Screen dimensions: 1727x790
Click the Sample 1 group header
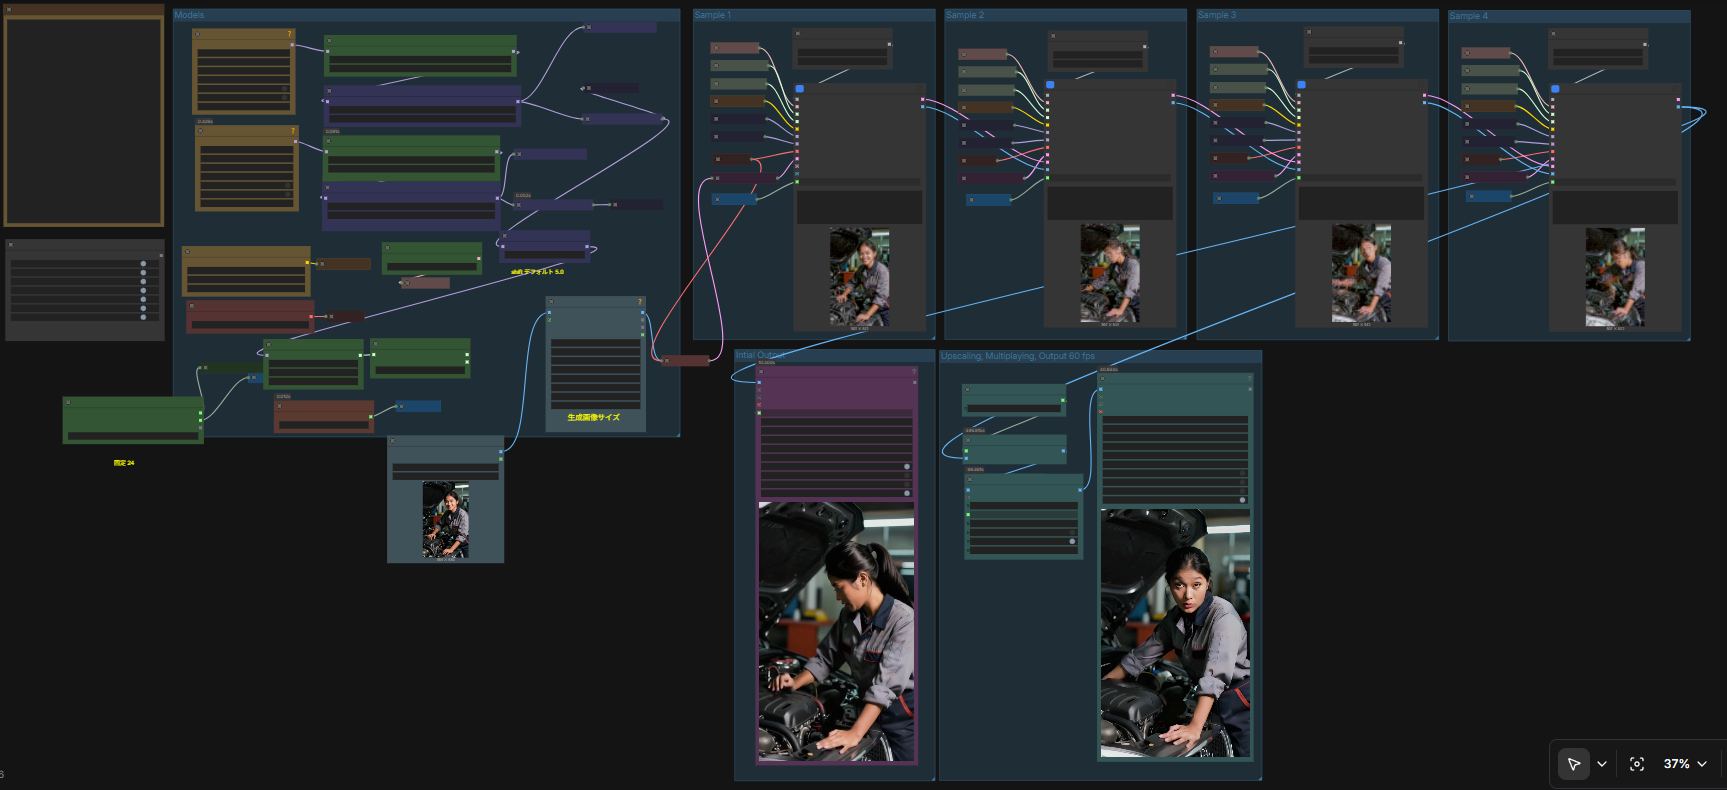[712, 15]
